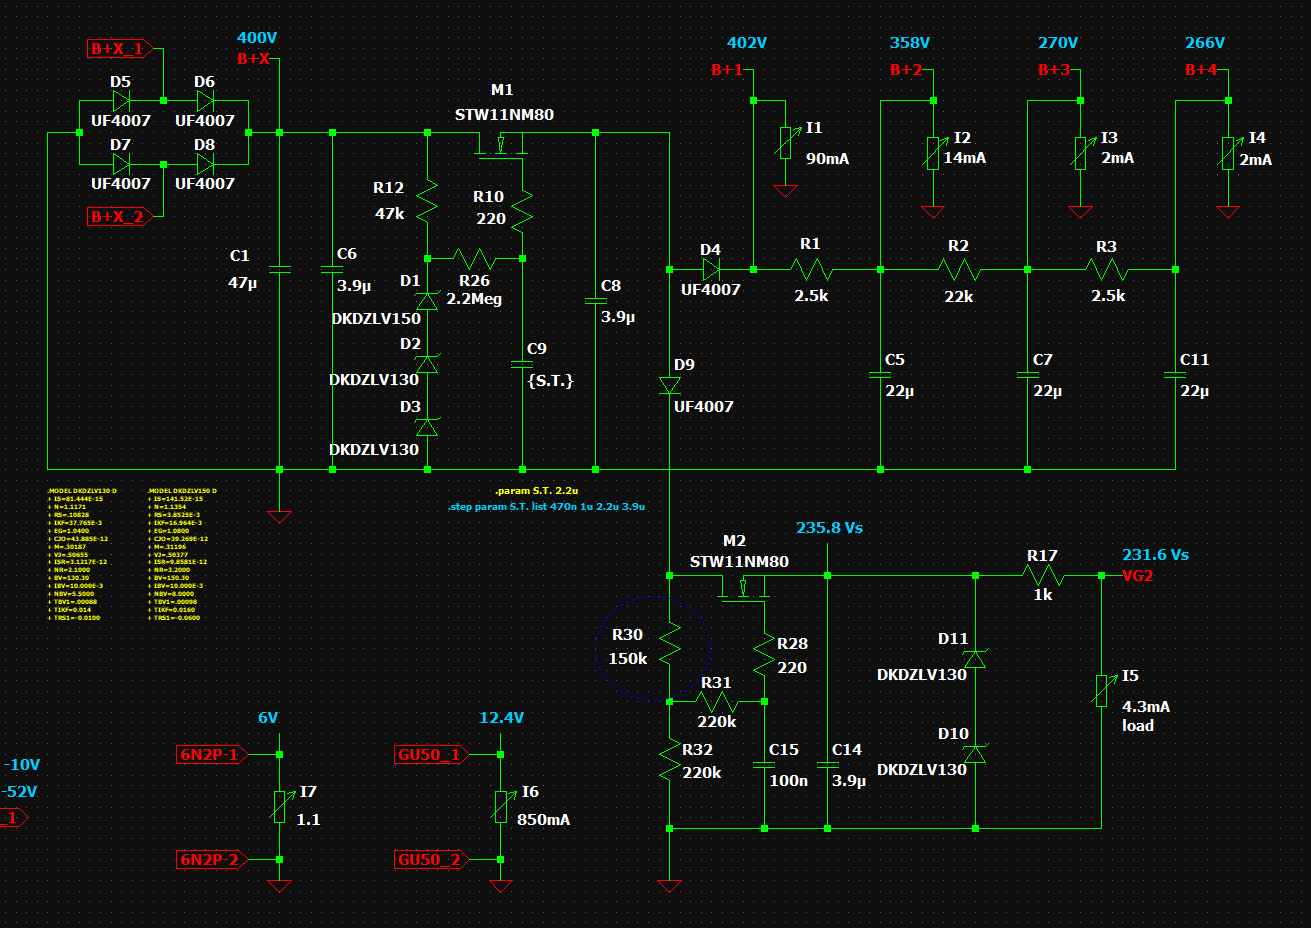Select the R12 47k resistor symbol
This screenshot has height=928, width=1311.
[427, 201]
